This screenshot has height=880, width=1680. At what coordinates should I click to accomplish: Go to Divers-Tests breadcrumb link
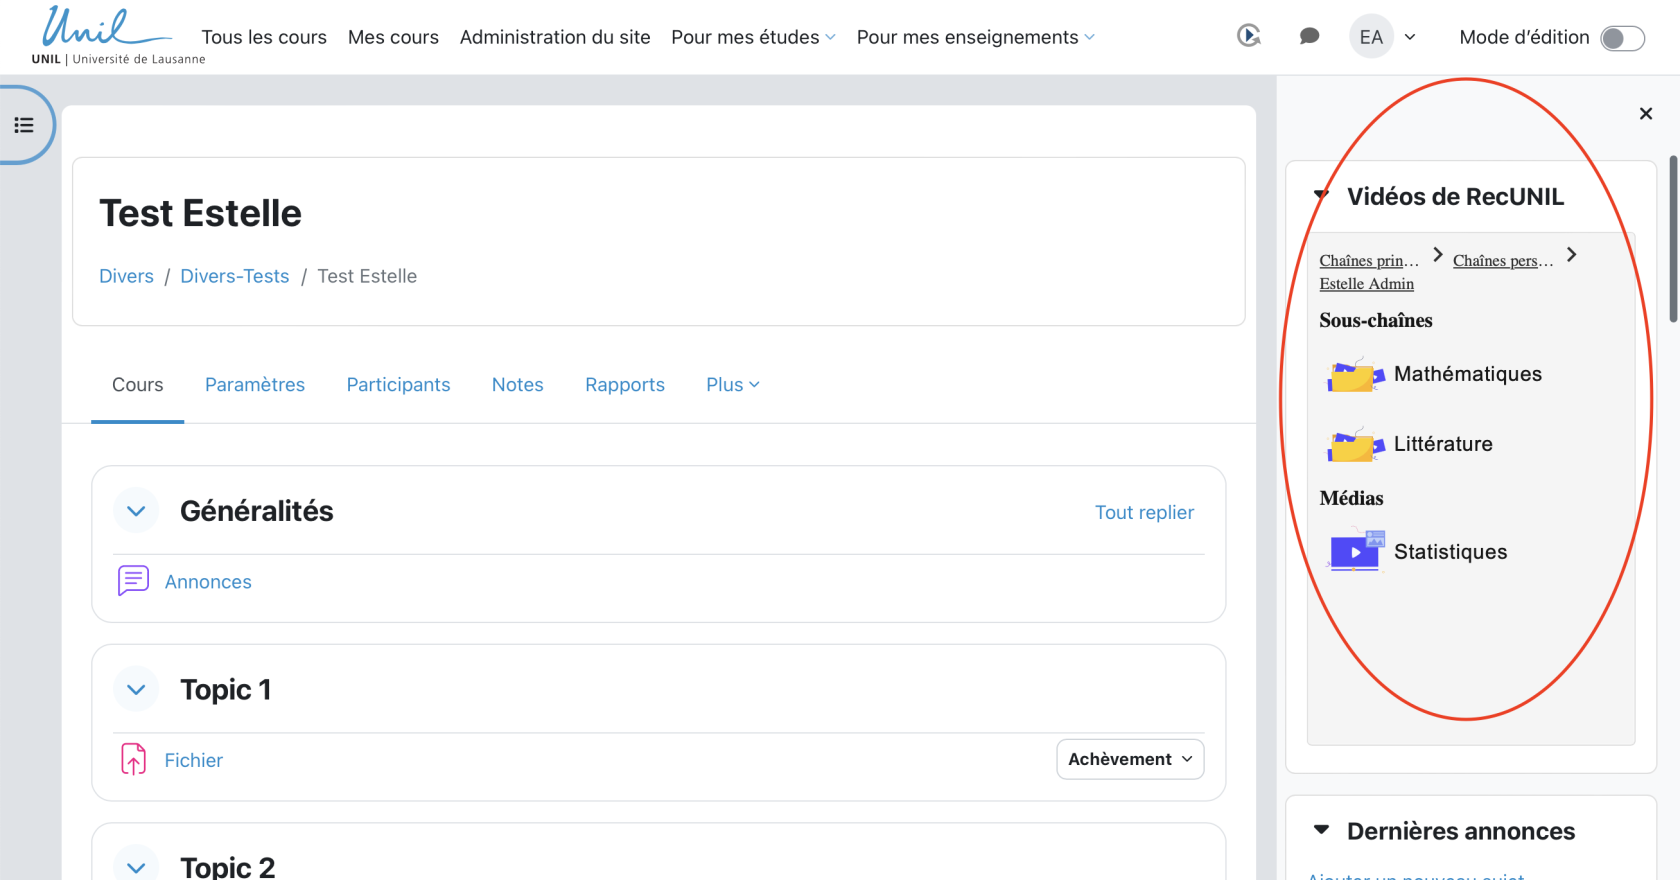pyautogui.click(x=234, y=276)
